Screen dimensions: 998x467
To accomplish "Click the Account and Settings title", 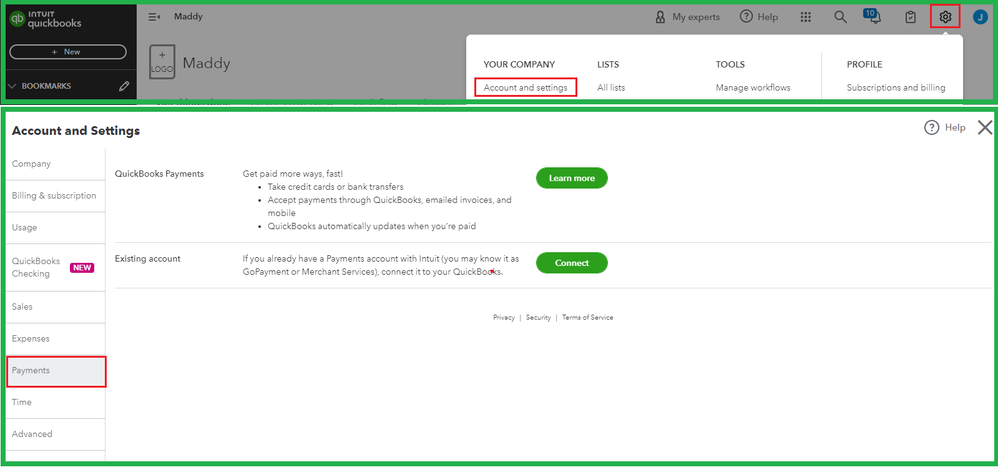I will point(76,131).
